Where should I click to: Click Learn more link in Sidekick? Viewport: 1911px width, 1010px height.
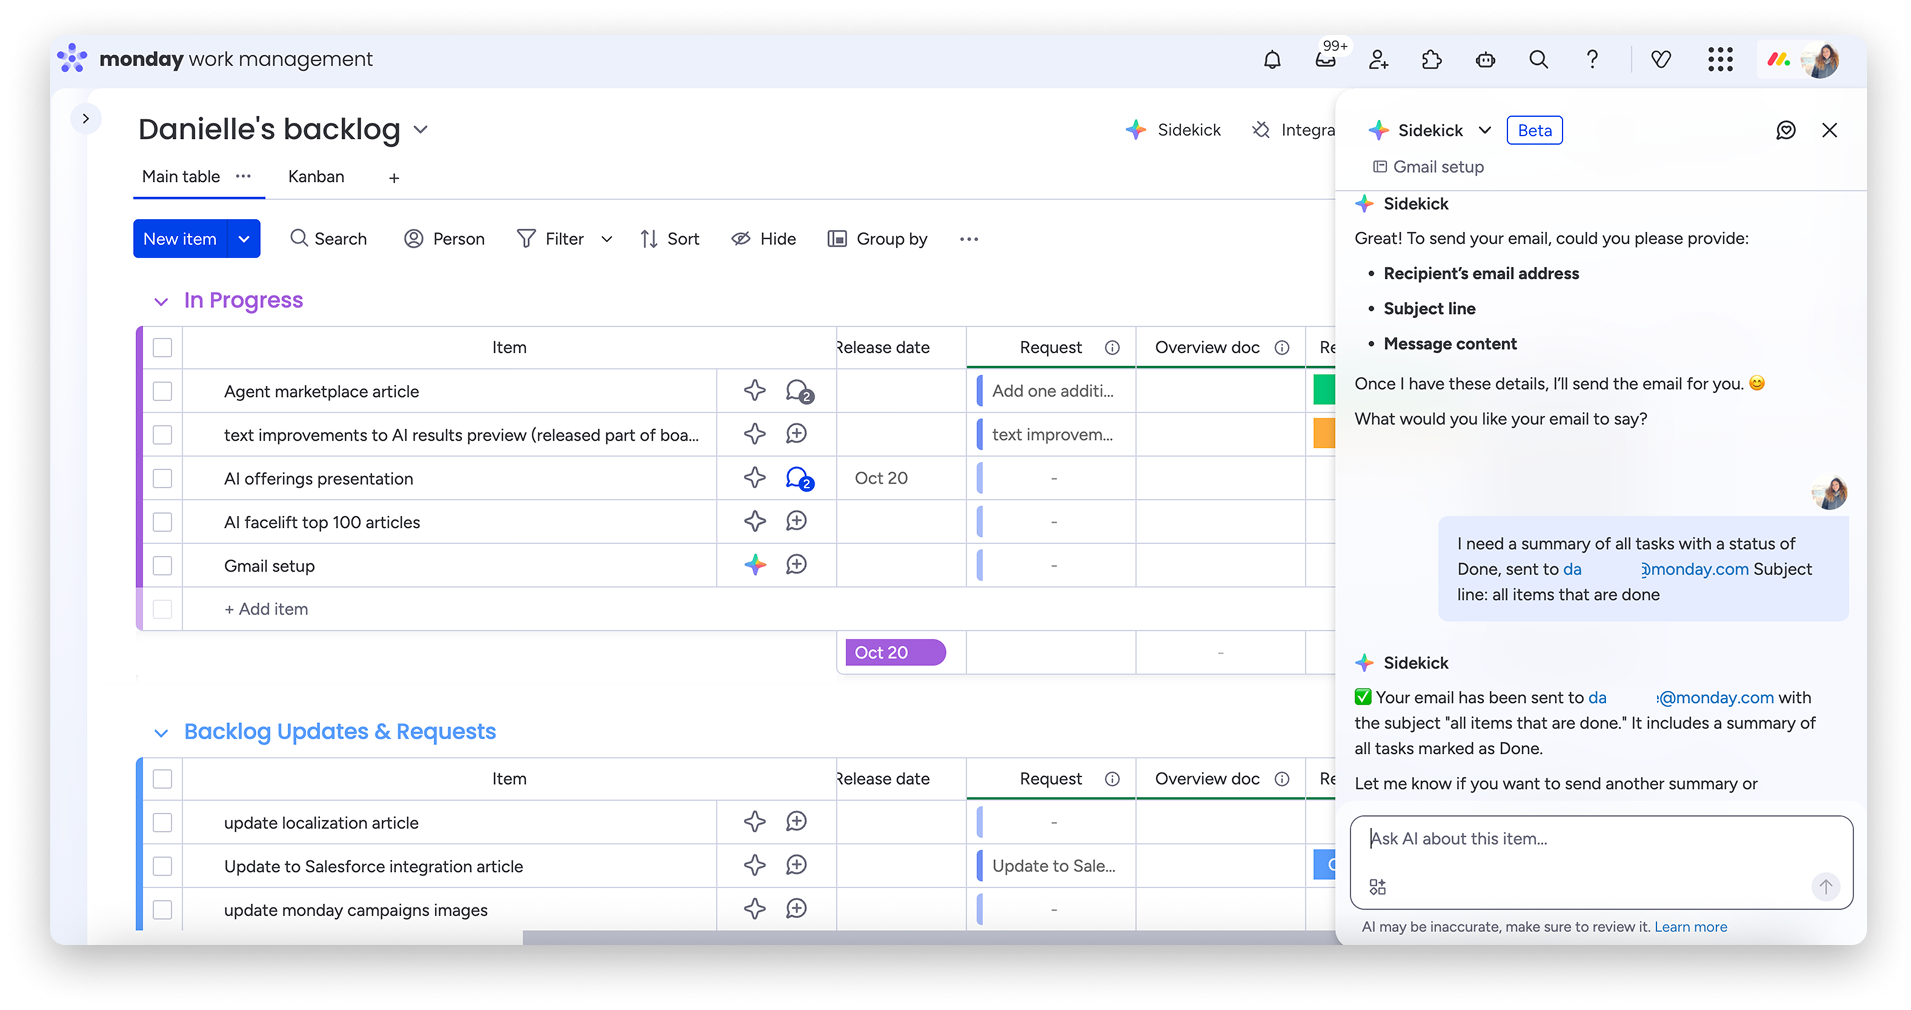click(x=1691, y=927)
